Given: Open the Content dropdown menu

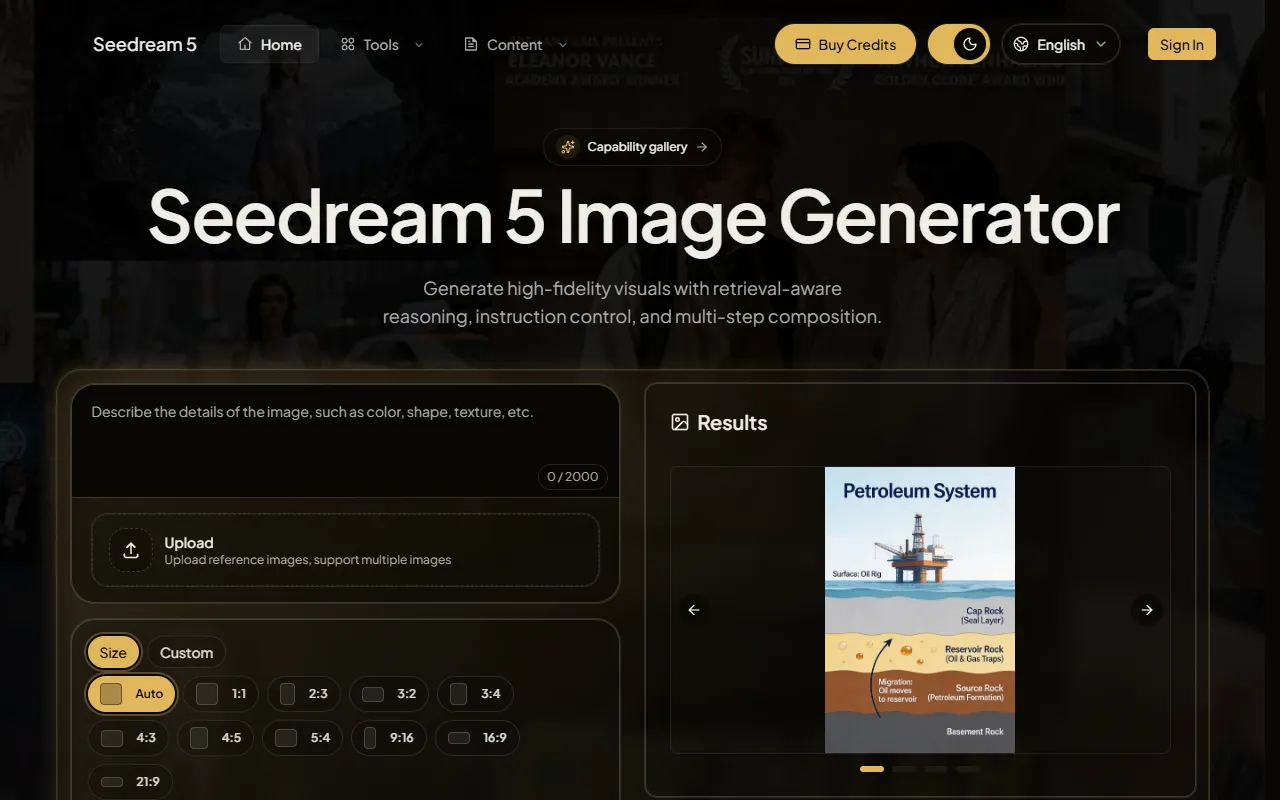Looking at the screenshot, I should [x=515, y=45].
